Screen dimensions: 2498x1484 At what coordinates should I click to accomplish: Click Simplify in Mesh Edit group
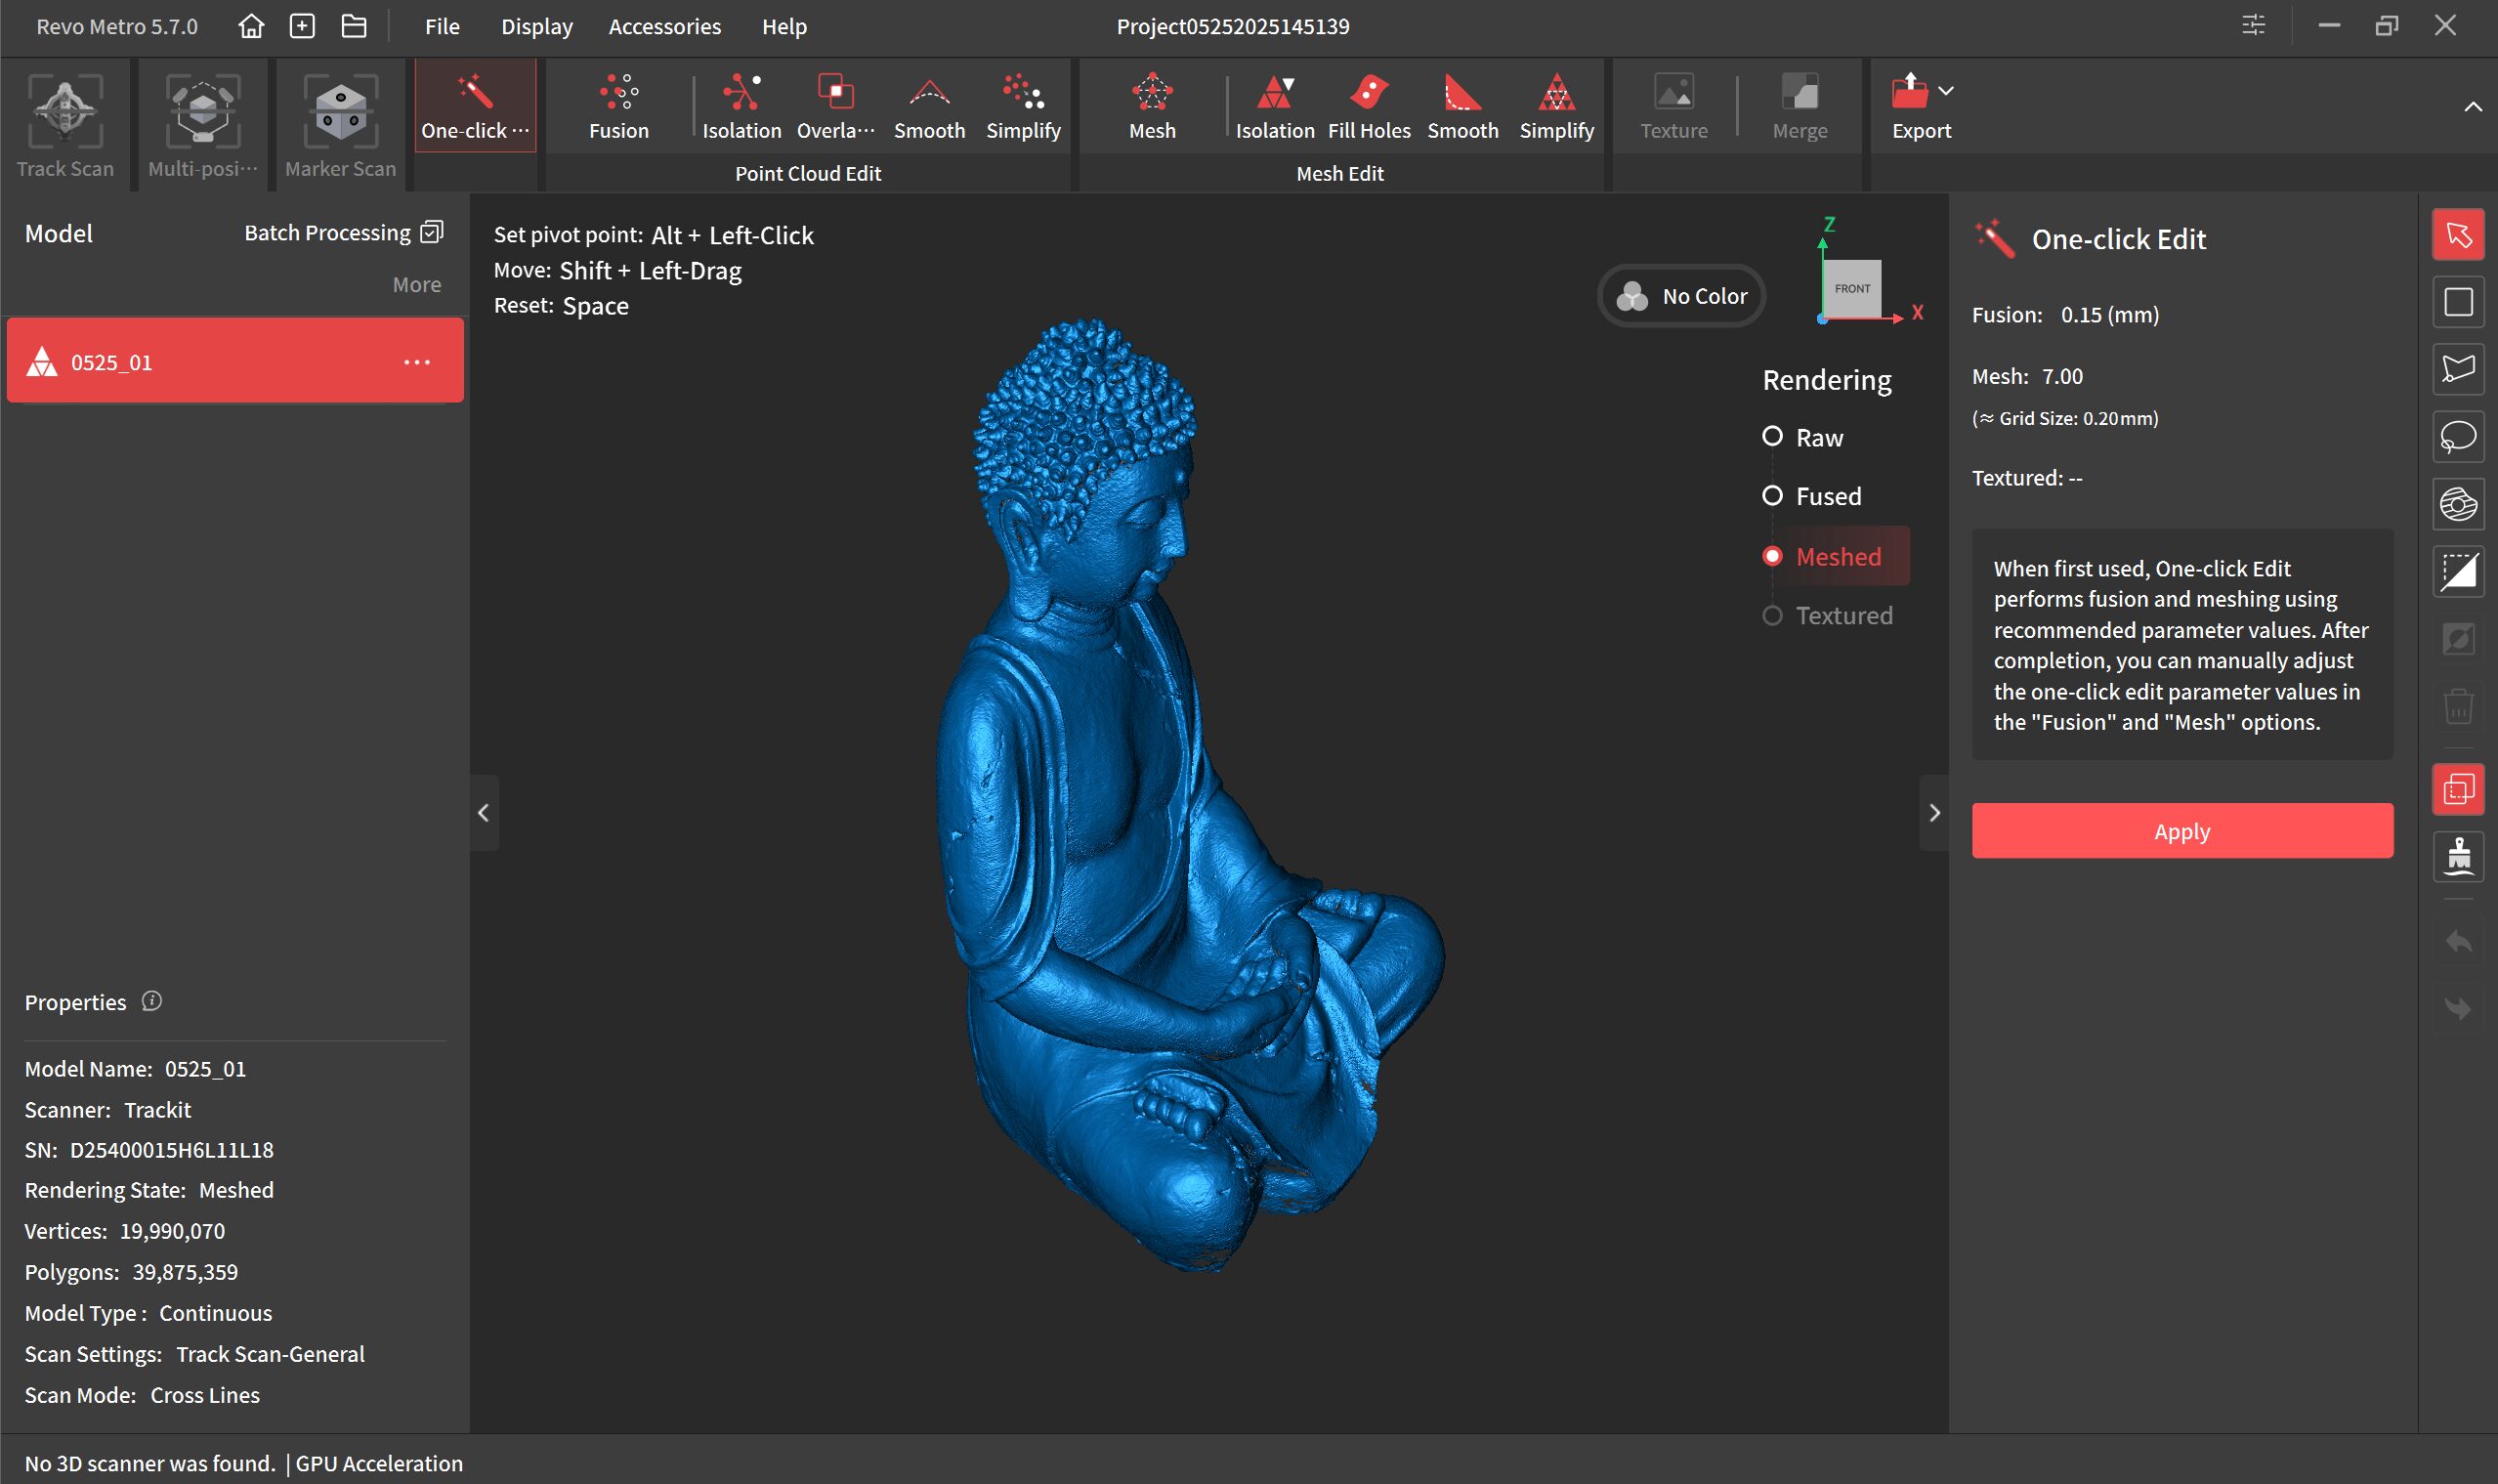pyautogui.click(x=1555, y=106)
